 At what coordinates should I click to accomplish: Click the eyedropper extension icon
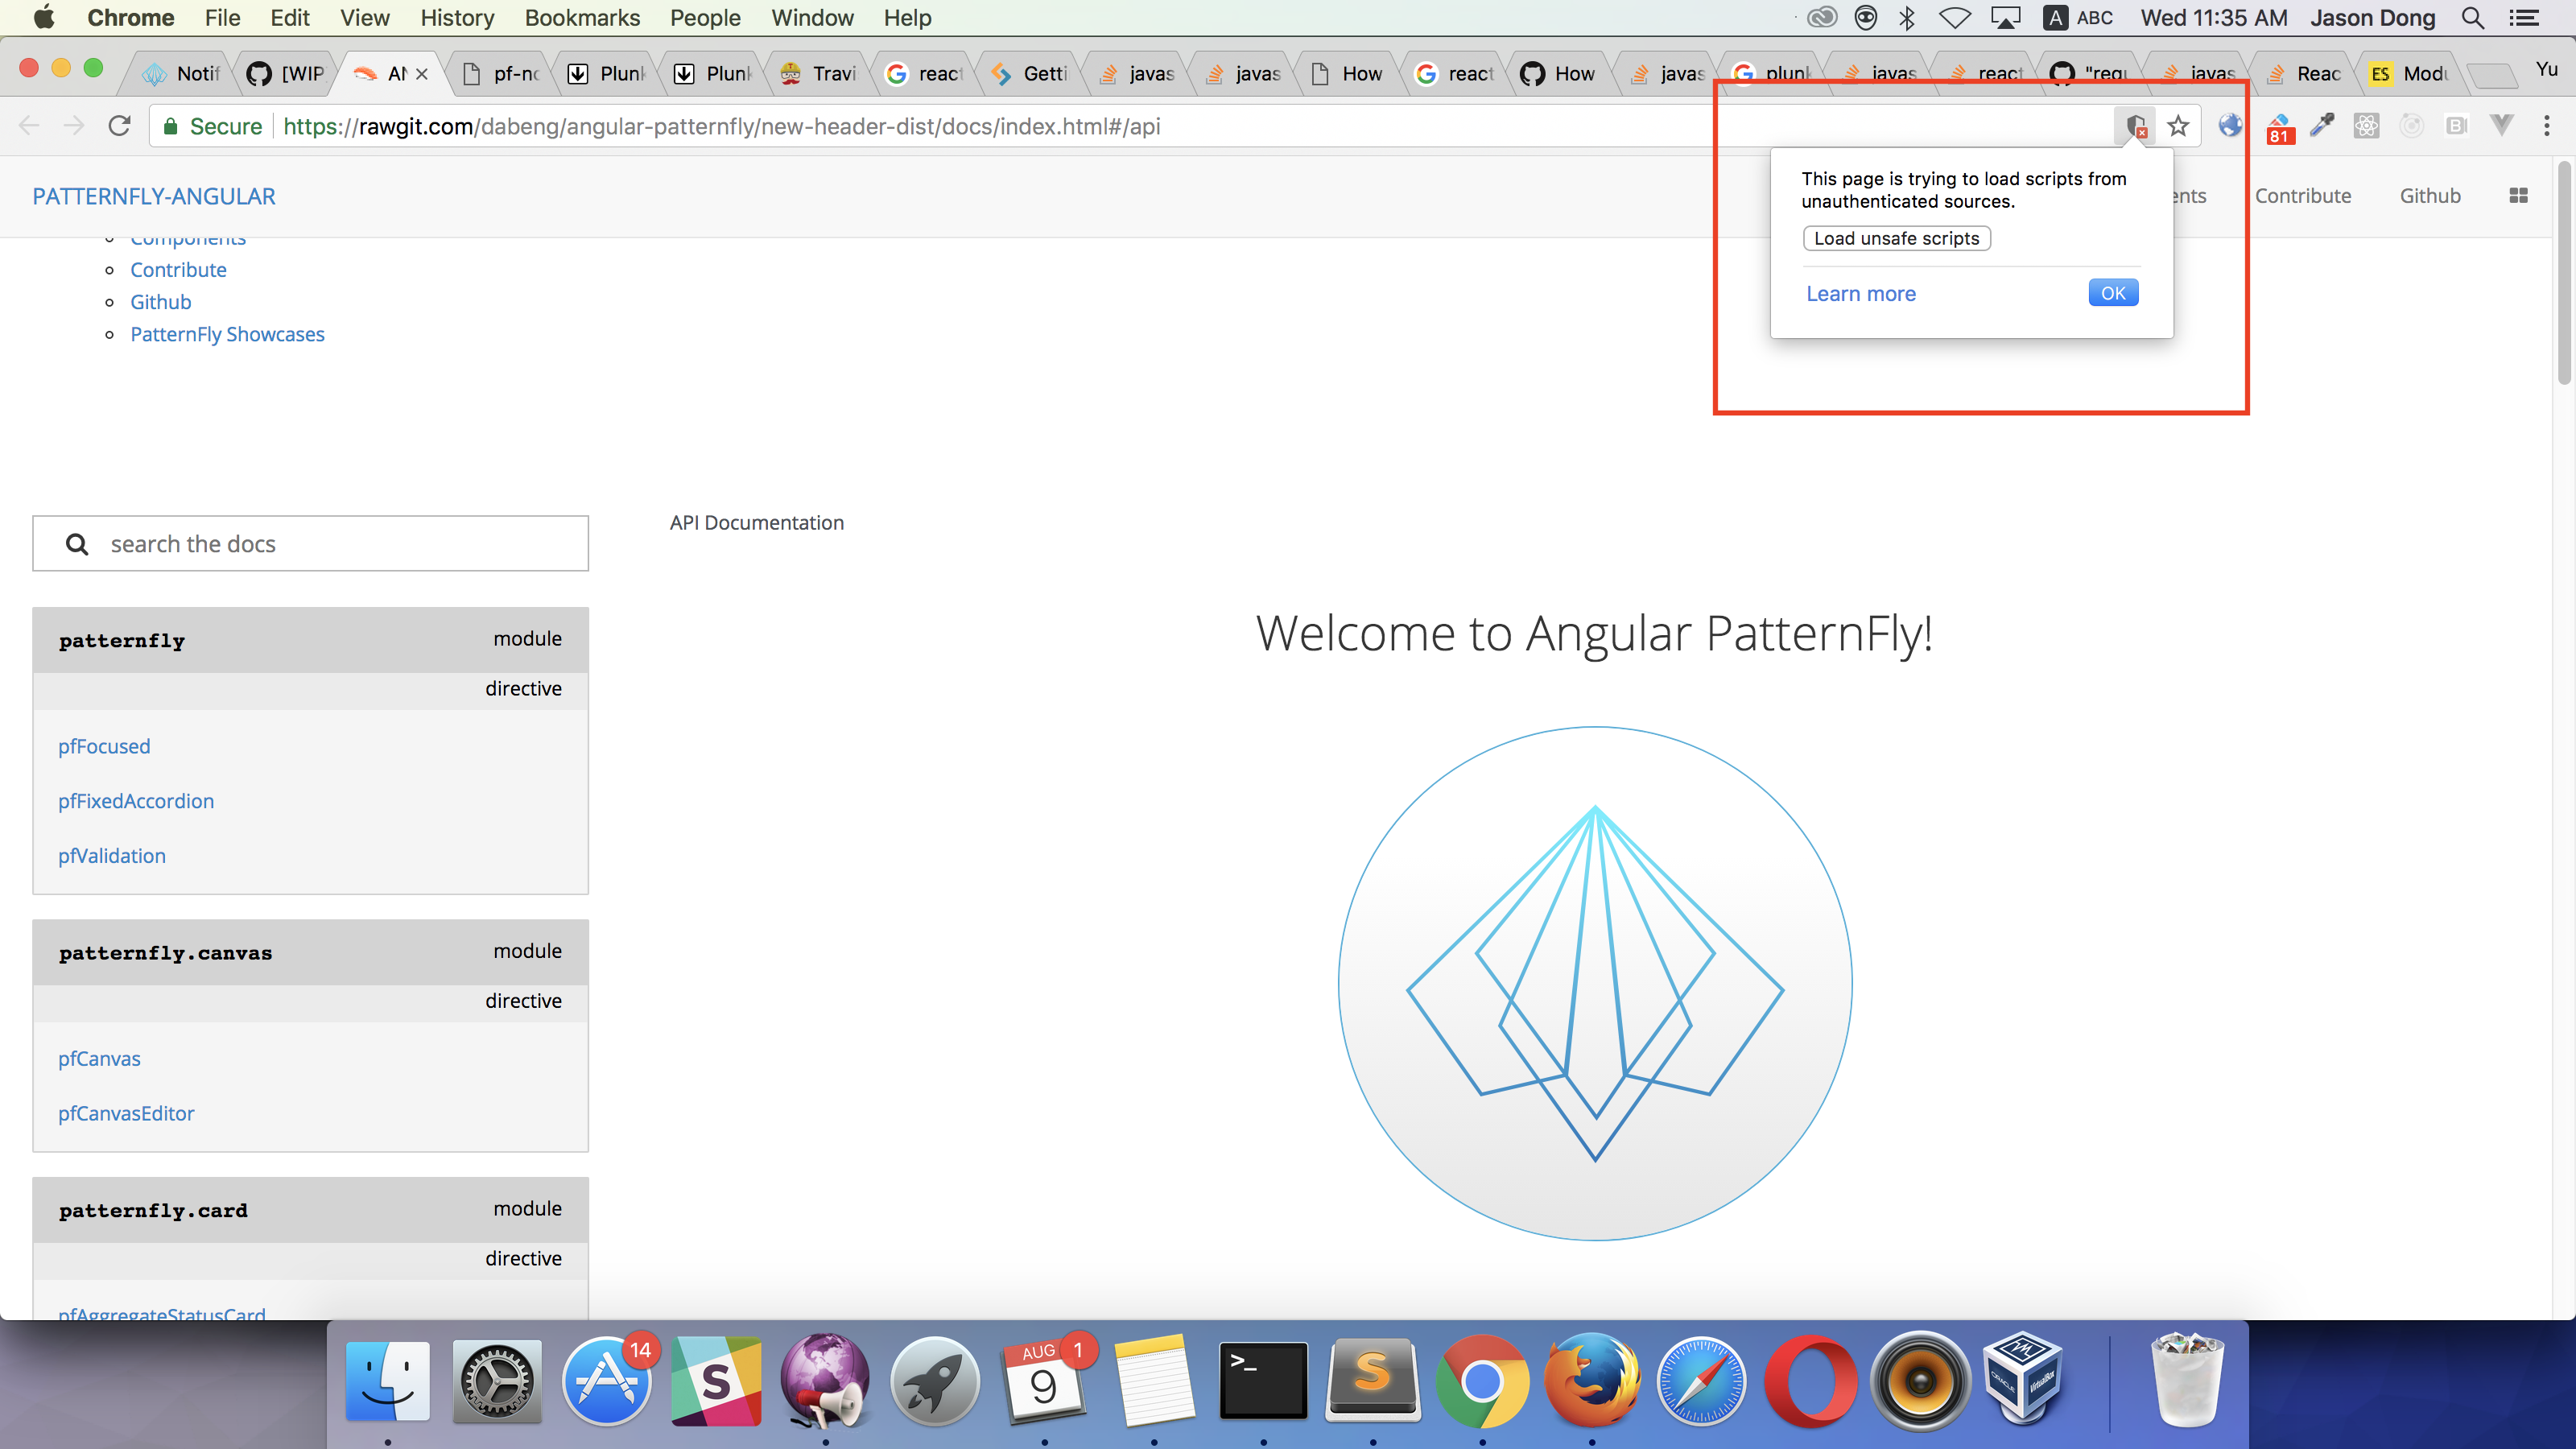click(x=2322, y=126)
